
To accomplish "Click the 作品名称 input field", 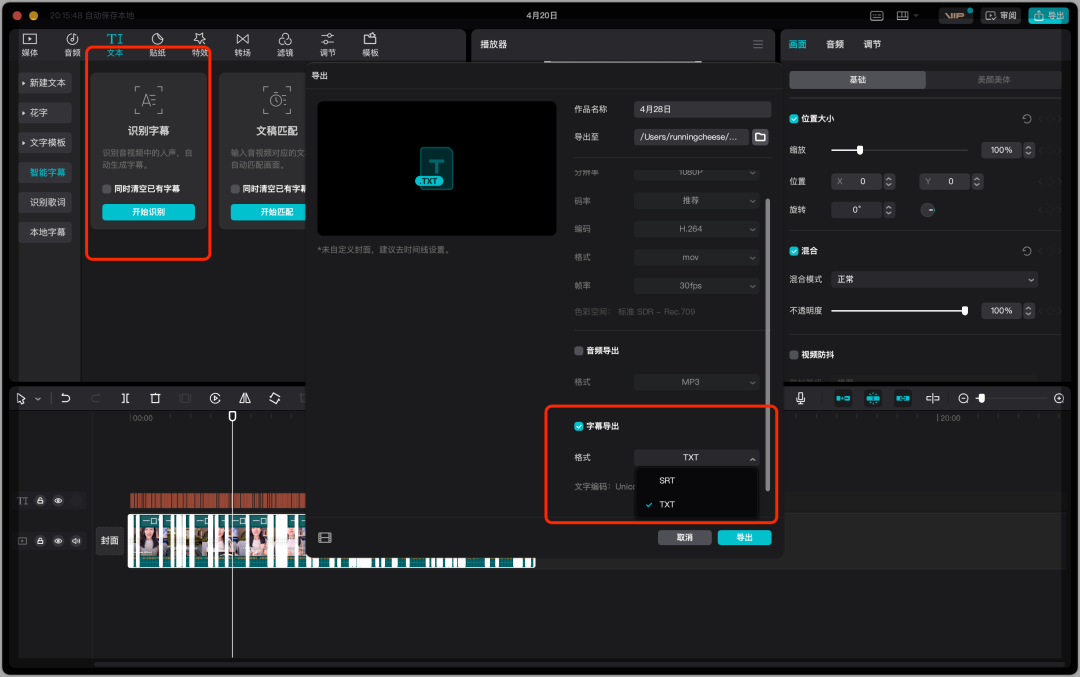I will pos(702,109).
